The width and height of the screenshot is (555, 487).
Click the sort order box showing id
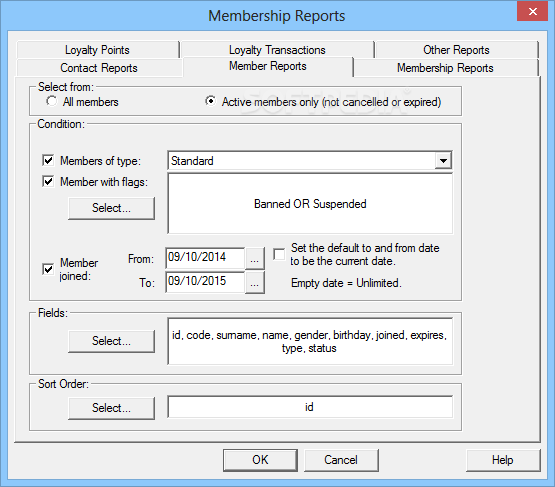point(310,407)
